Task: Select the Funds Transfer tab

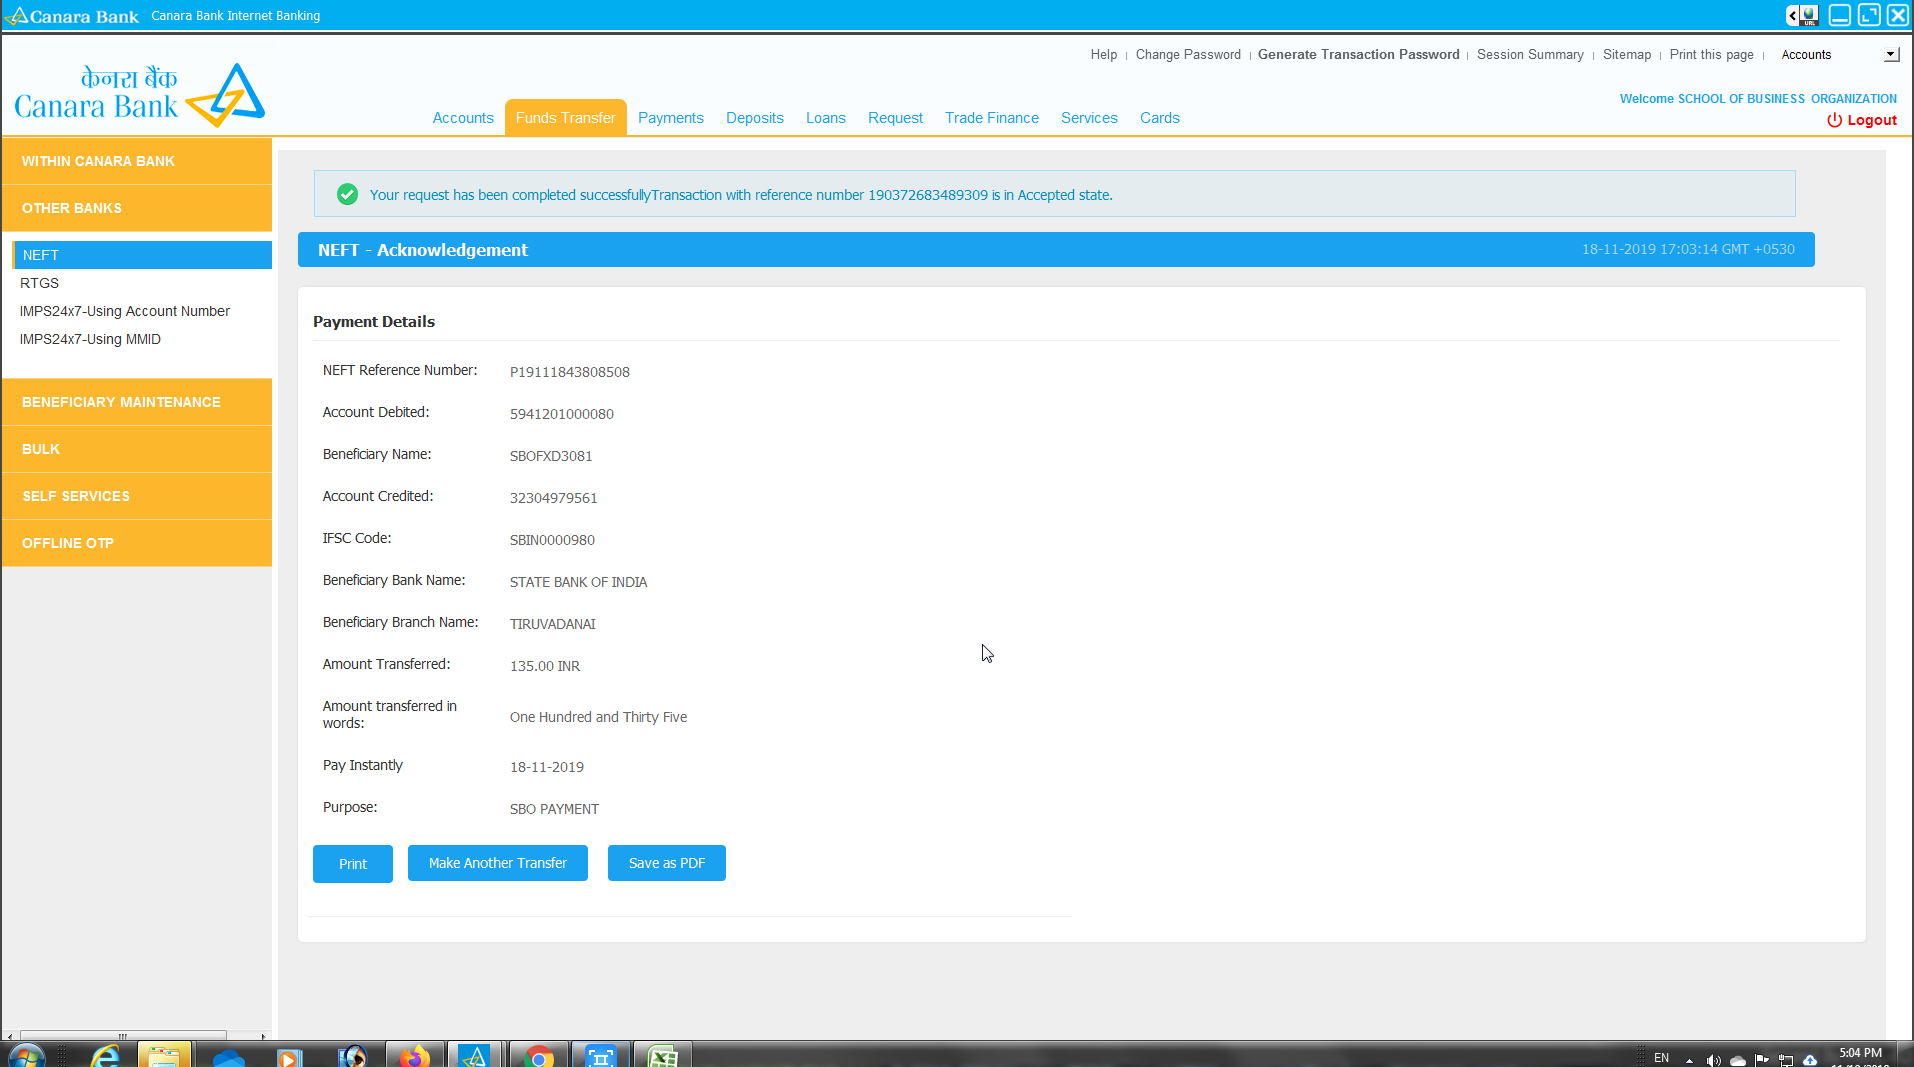Action: 566,118
